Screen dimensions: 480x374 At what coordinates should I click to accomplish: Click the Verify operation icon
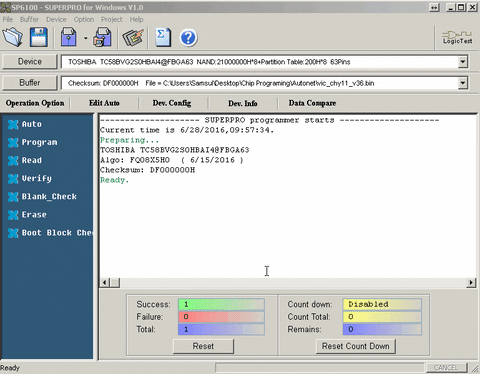pos(13,179)
